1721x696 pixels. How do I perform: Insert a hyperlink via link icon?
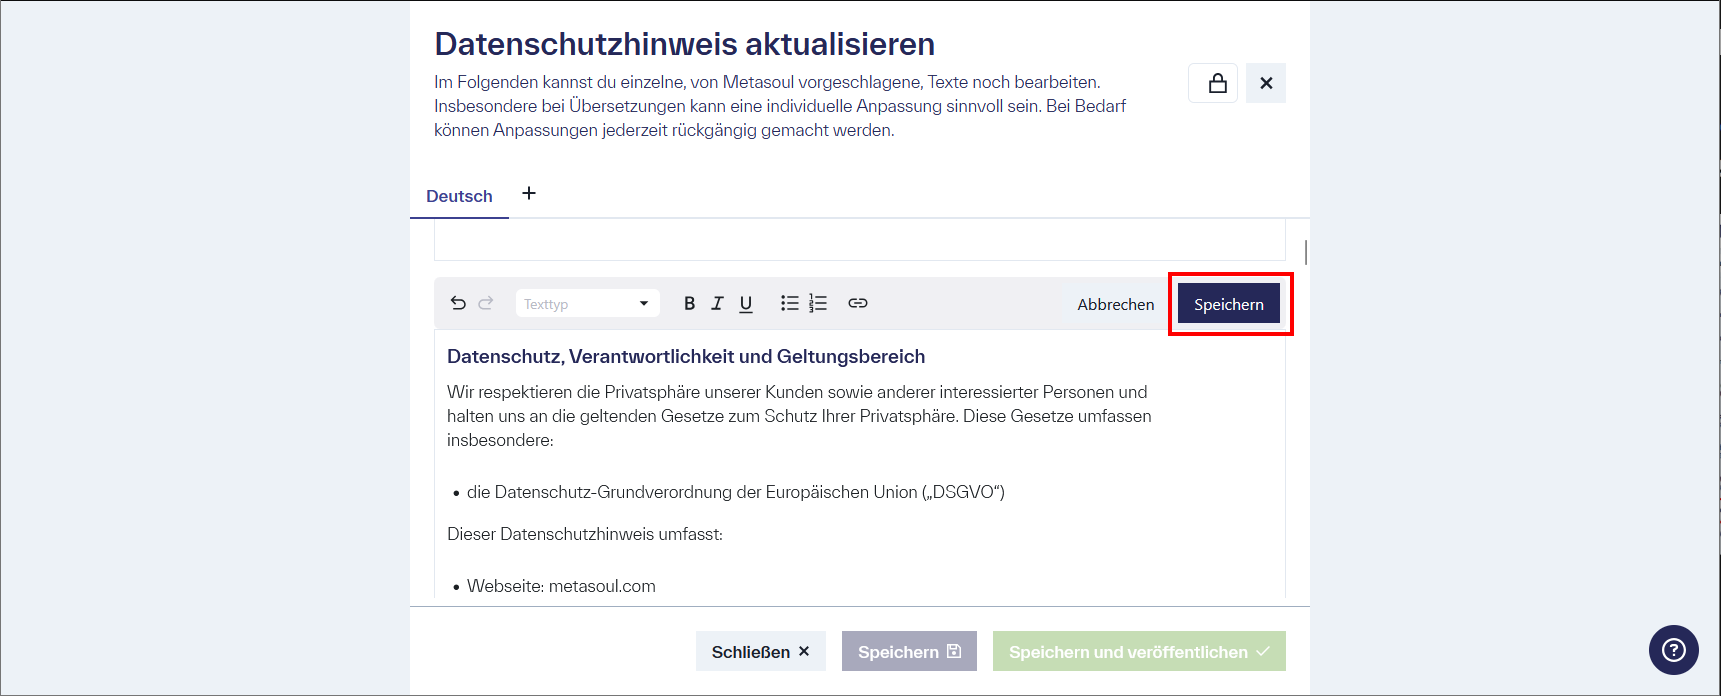coord(858,303)
